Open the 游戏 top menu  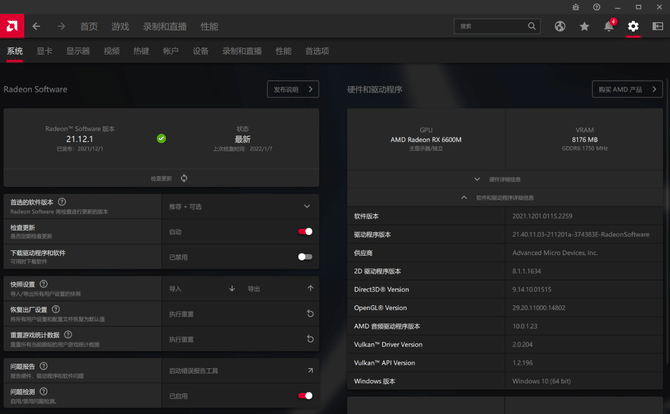(120, 26)
